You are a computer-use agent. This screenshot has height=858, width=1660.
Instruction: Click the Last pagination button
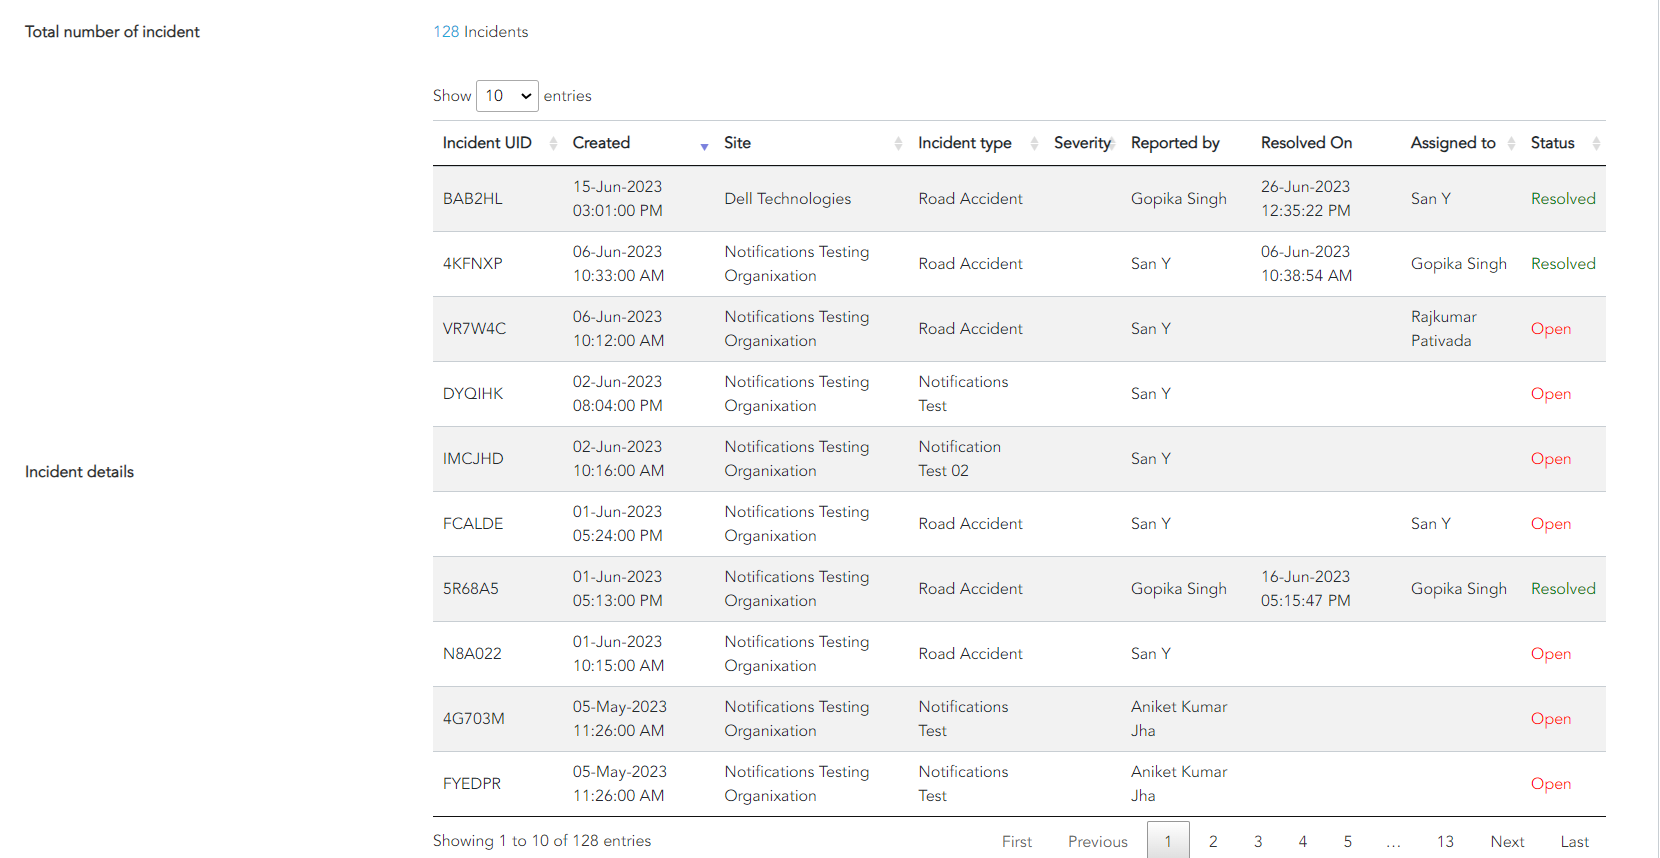click(x=1574, y=841)
